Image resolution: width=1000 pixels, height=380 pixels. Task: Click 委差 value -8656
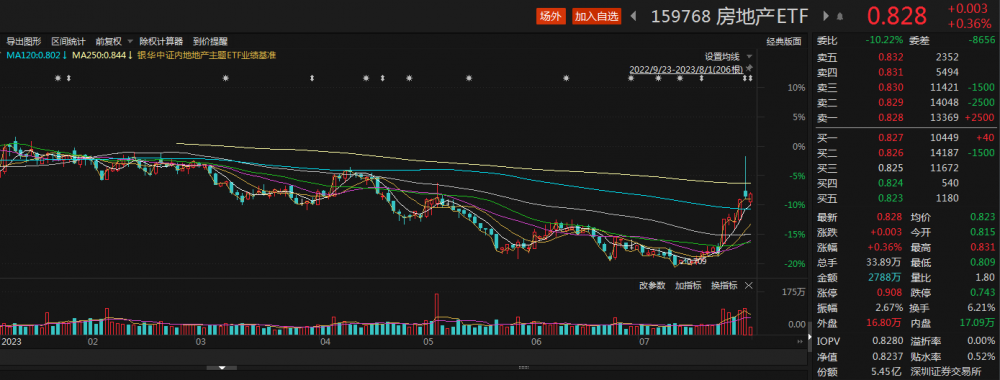[982, 41]
